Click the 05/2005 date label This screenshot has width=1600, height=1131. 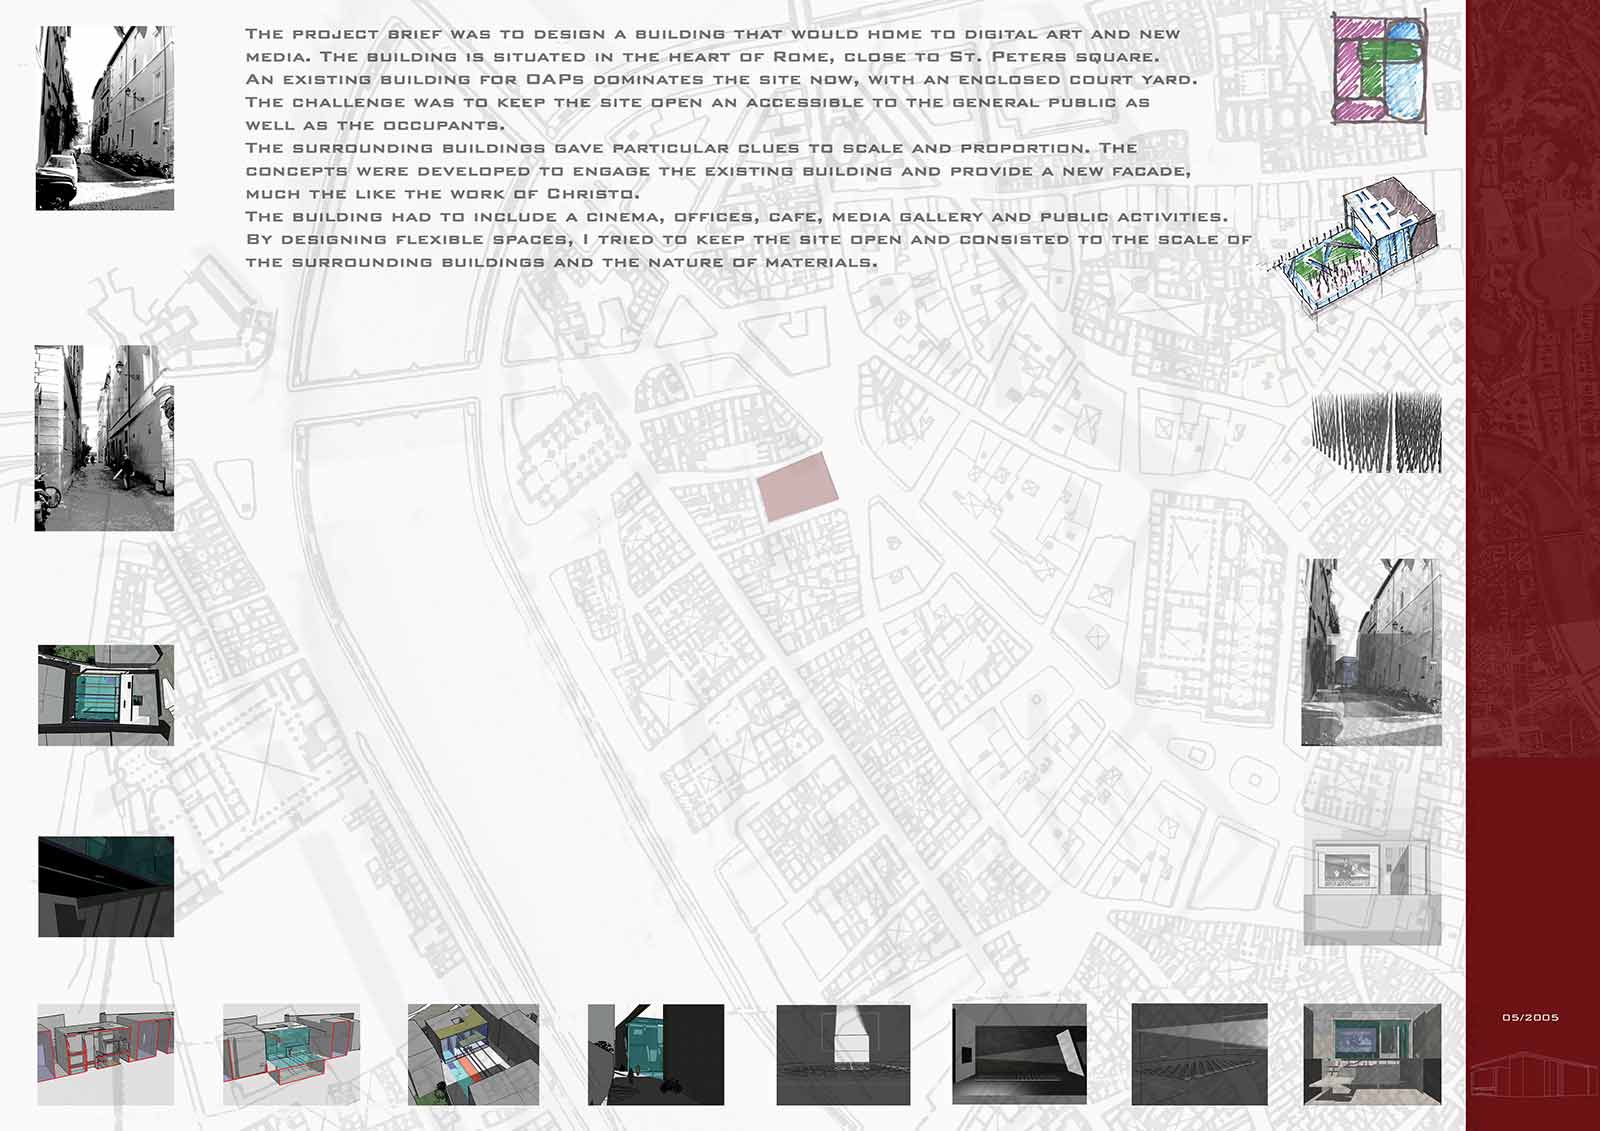1530,1017
